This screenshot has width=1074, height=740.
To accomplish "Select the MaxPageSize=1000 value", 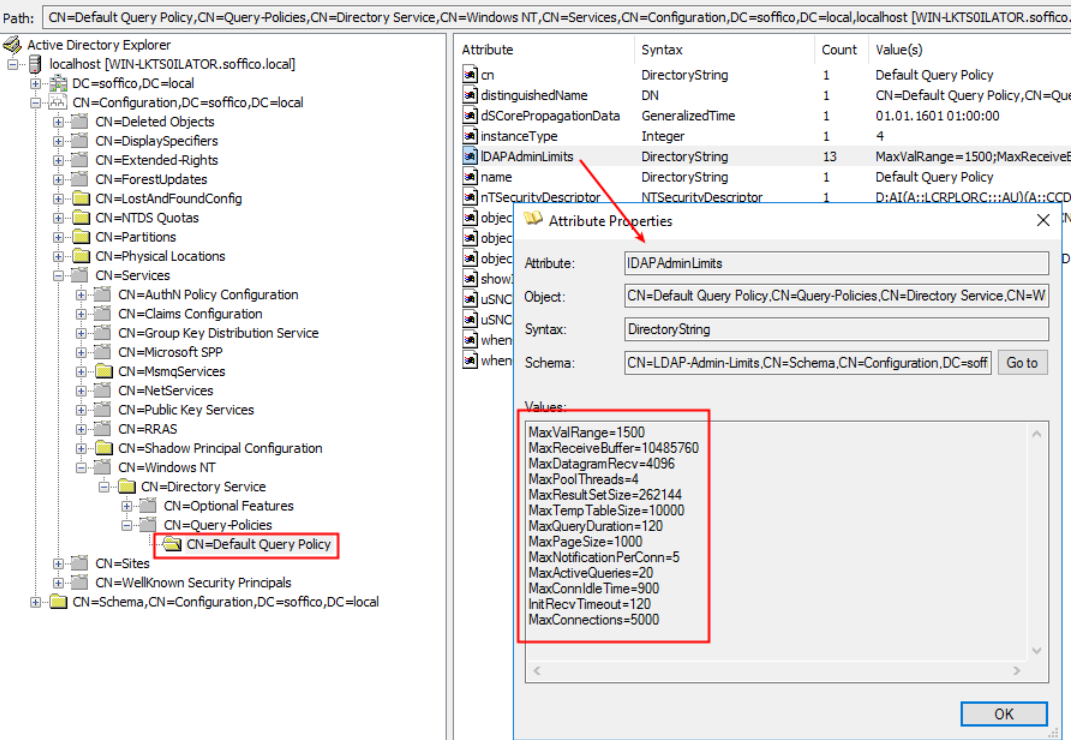I will pos(585,541).
